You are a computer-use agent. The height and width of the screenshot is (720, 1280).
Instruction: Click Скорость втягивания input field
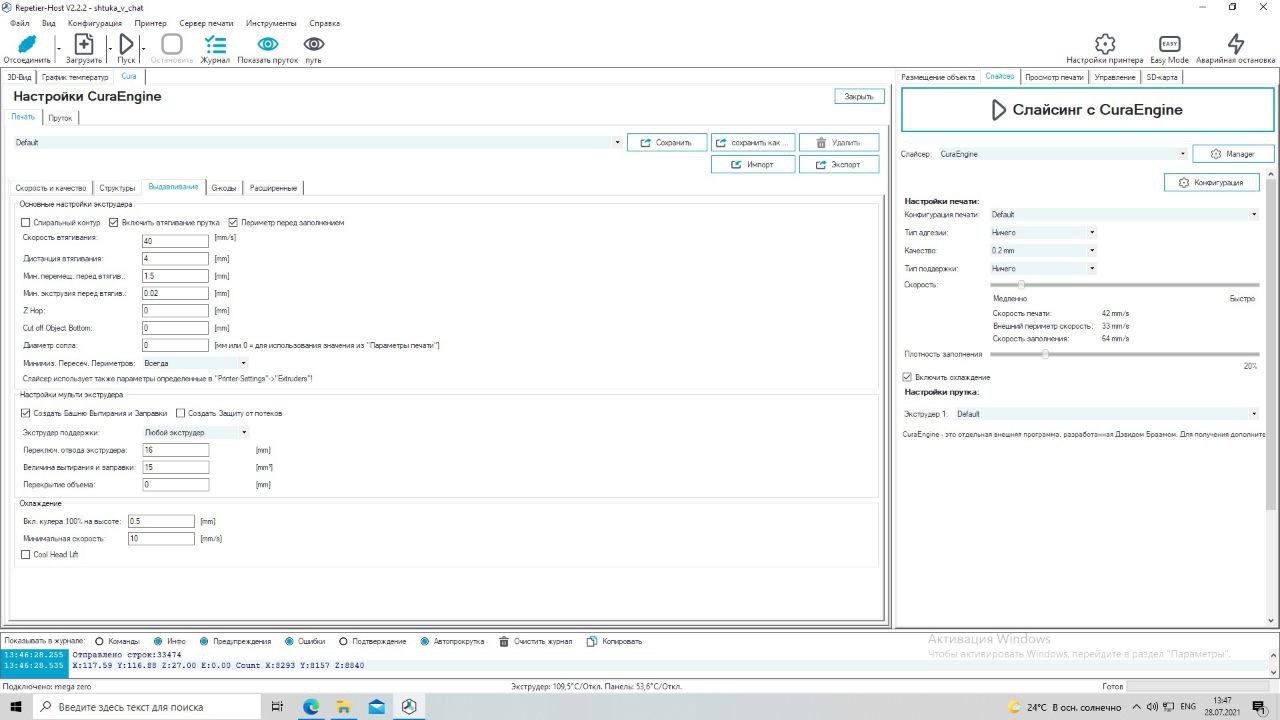[x=175, y=241]
